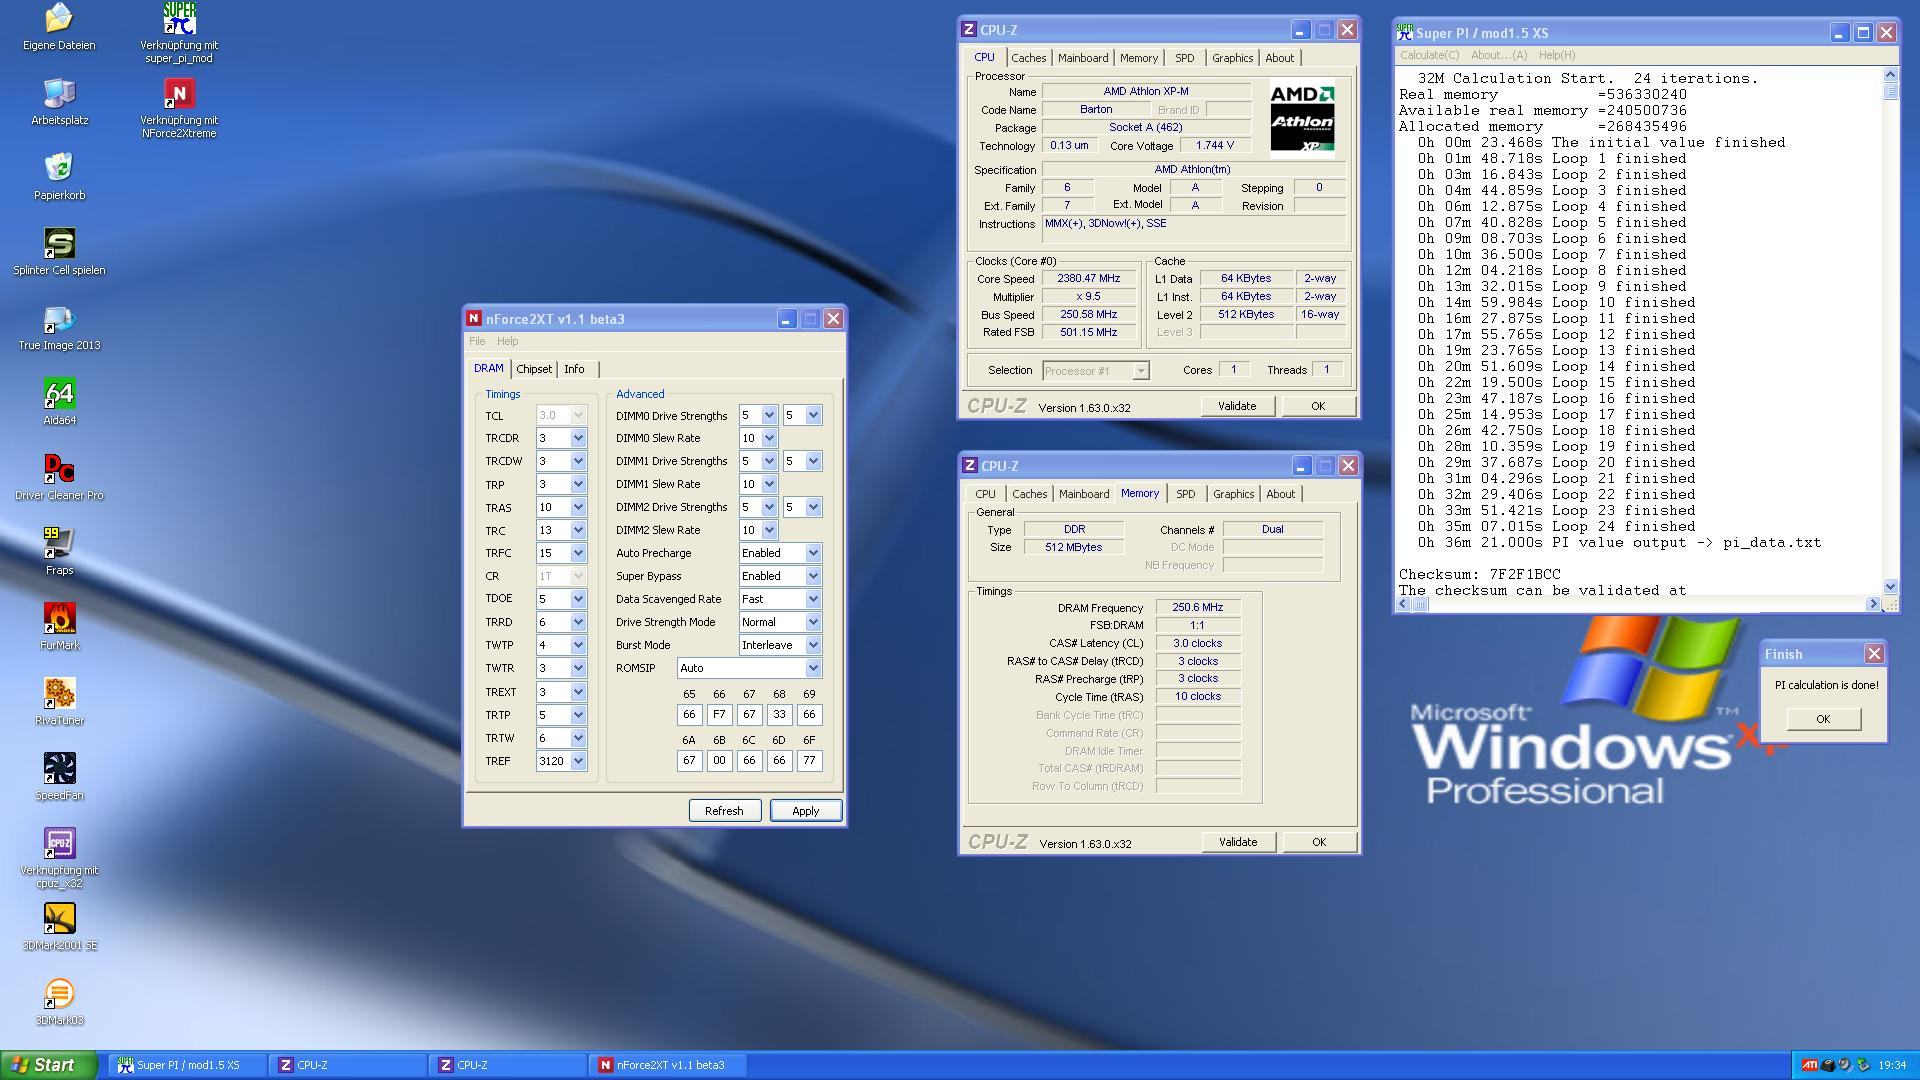Image resolution: width=1920 pixels, height=1080 pixels.
Task: Click Validate in upper CPU-Z window
Action: [x=1237, y=406]
